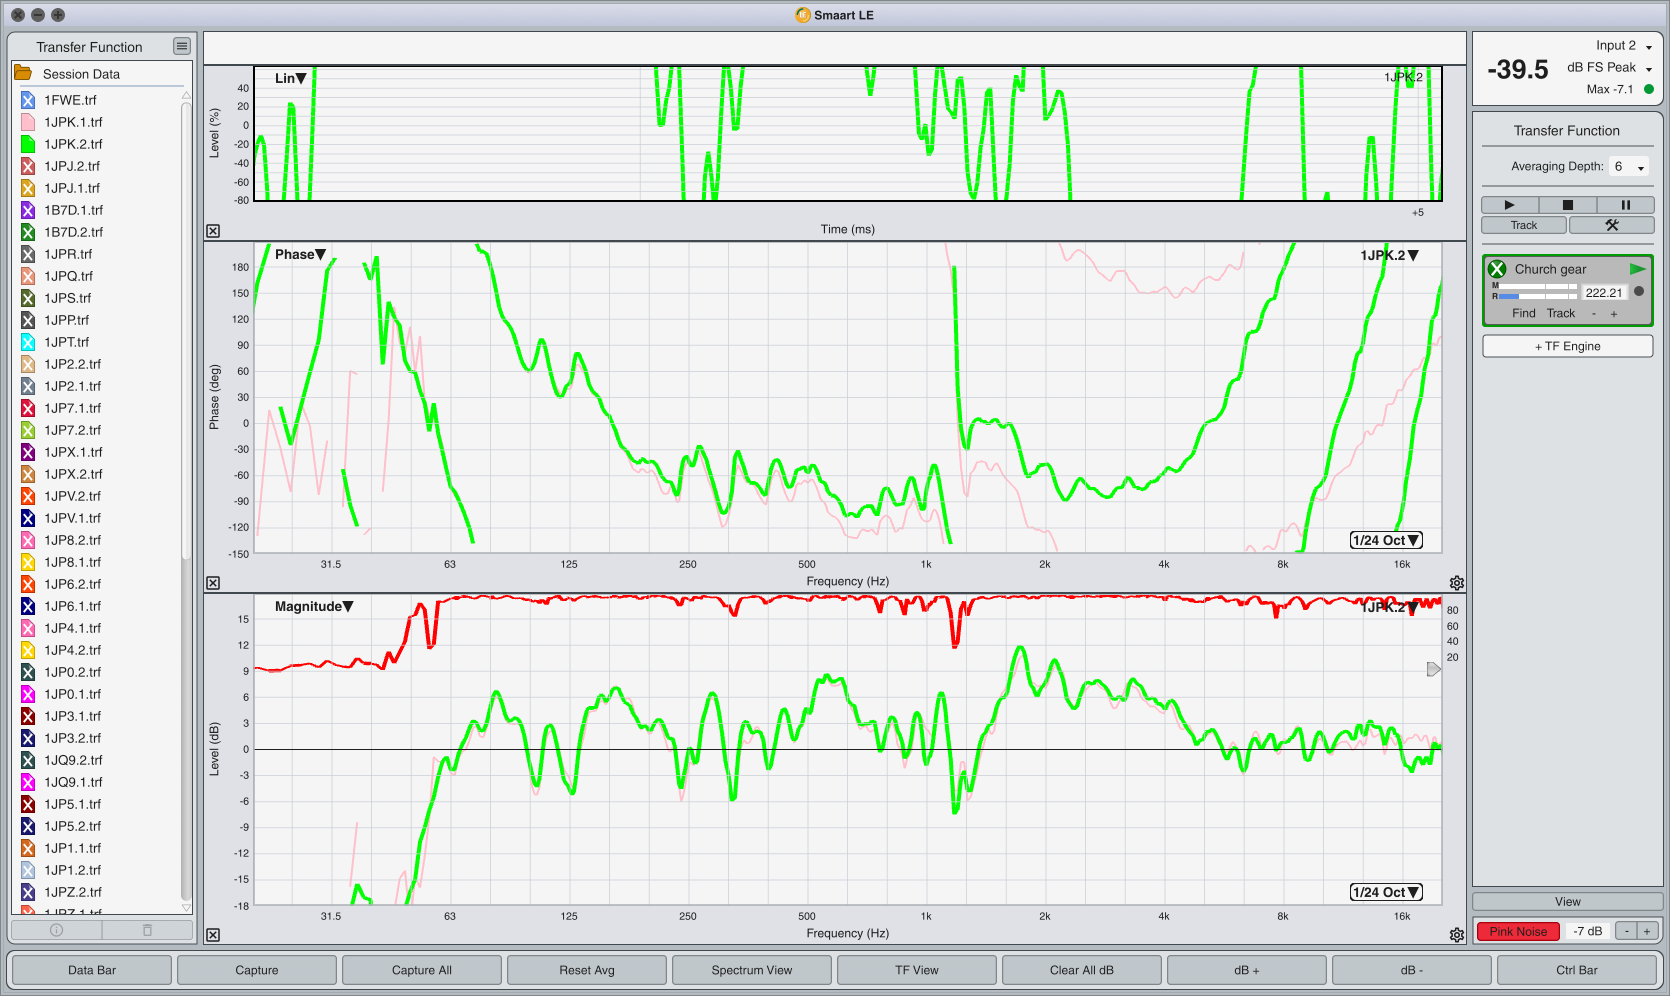The image size is (1670, 996).
Task: Open the Lin dropdown on time plot
Action: [x=290, y=78]
